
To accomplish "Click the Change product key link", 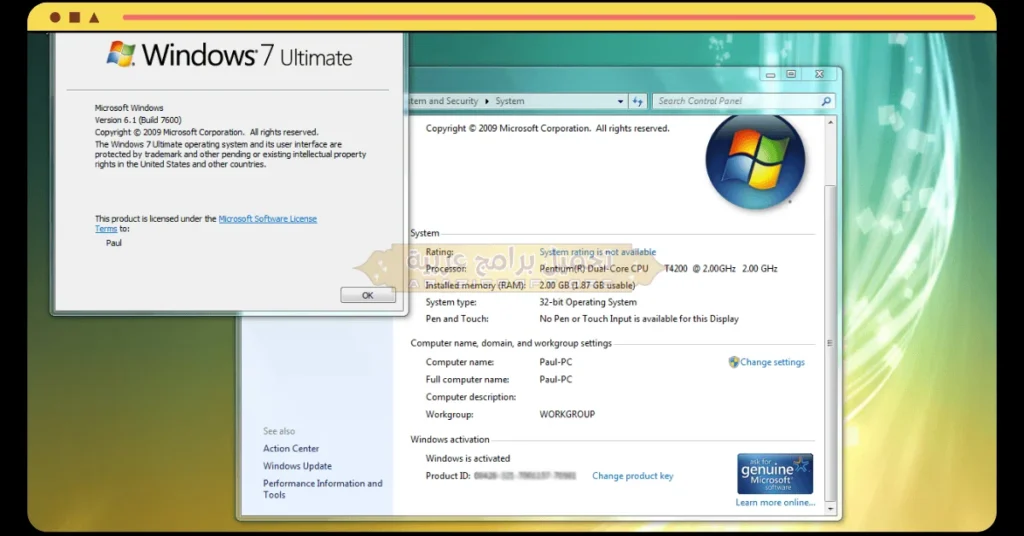I will [x=632, y=476].
